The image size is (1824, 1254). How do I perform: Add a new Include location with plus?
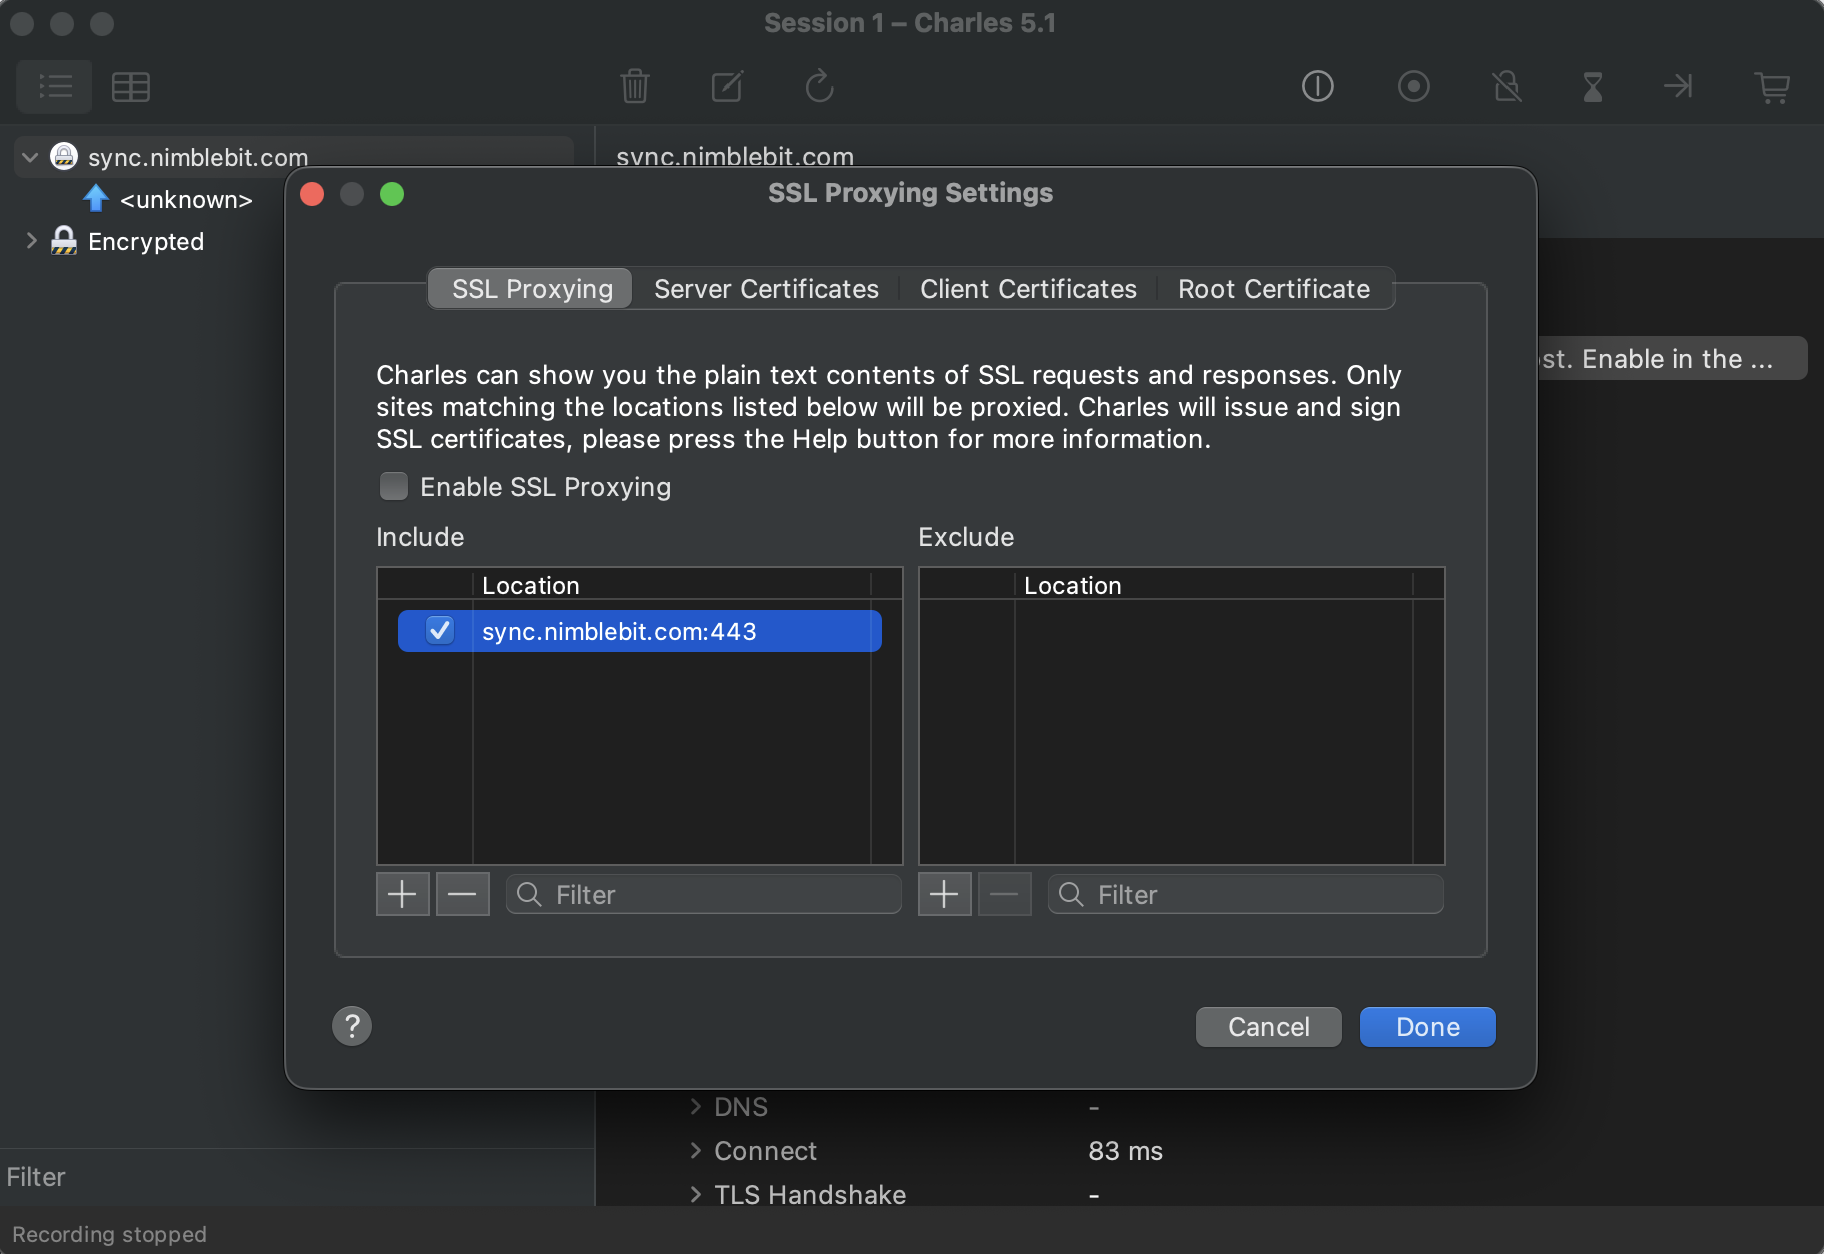pyautogui.click(x=402, y=894)
